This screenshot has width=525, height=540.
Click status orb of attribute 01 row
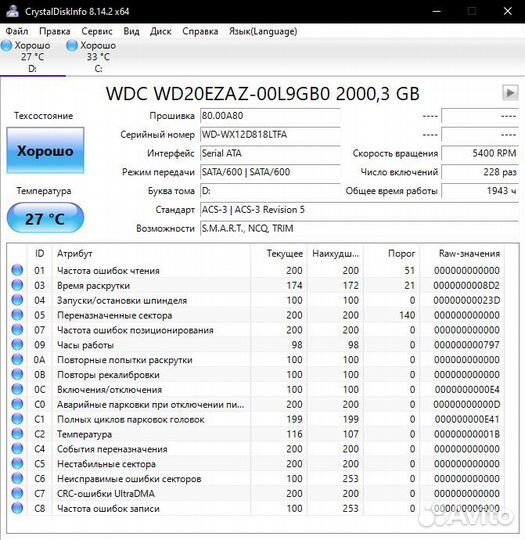[x=17, y=270]
